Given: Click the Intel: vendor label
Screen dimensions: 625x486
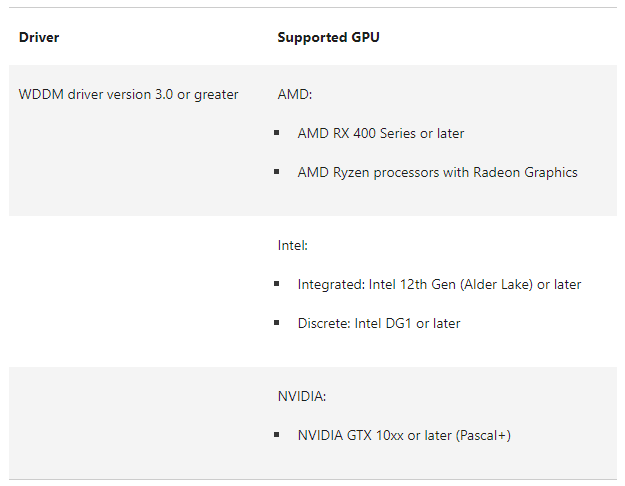Looking at the screenshot, I should click(294, 244).
